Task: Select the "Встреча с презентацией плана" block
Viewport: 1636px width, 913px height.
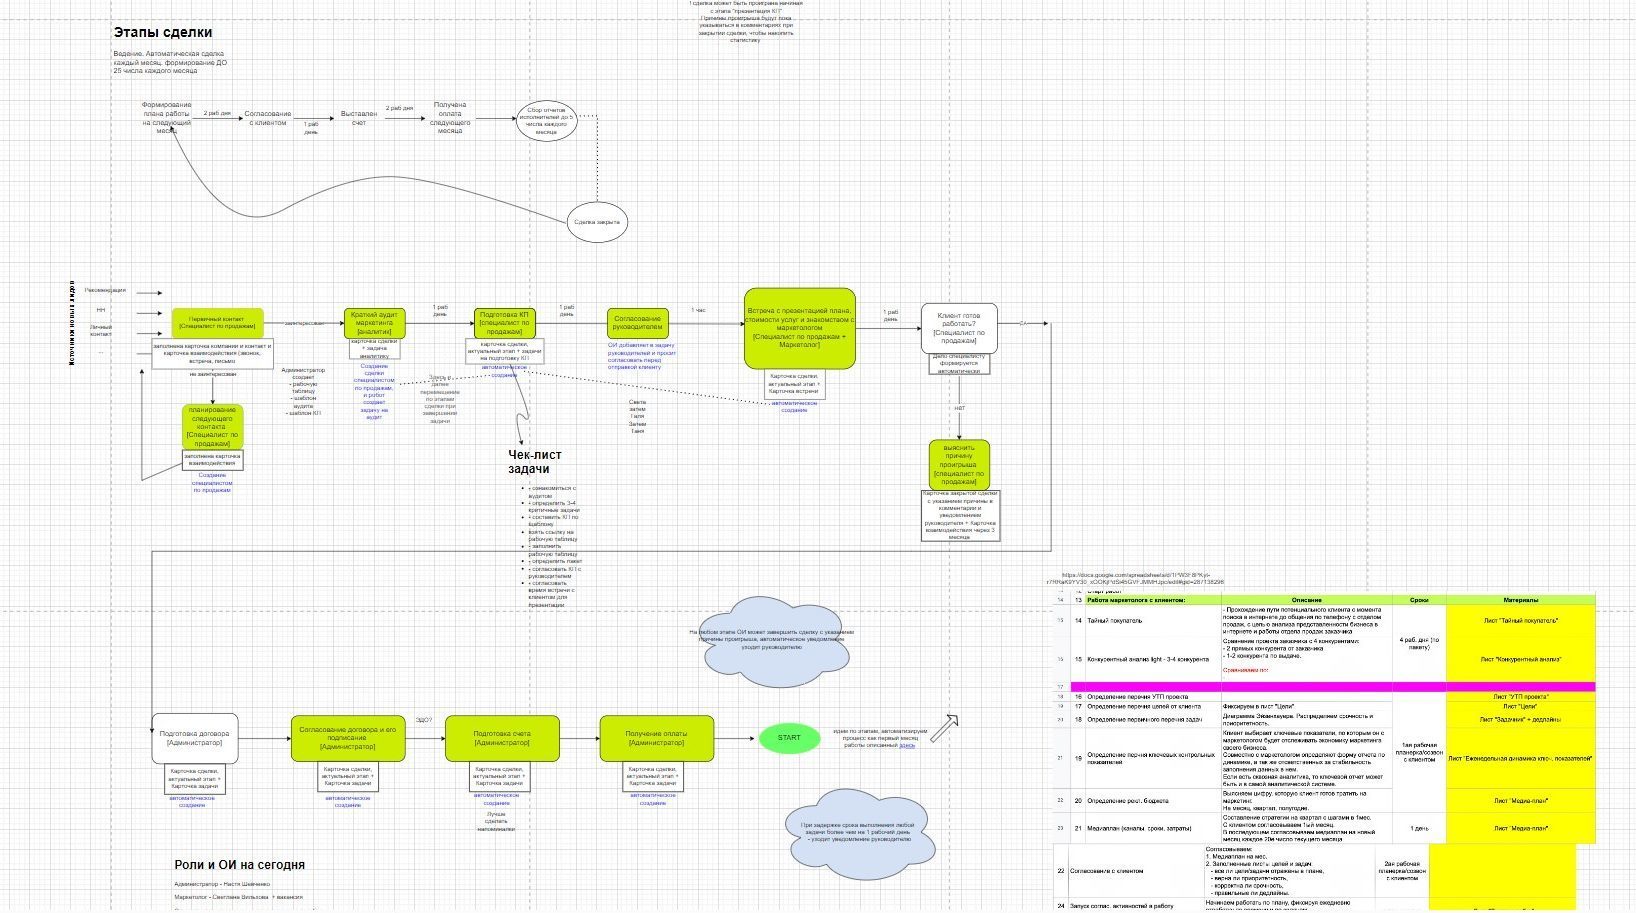Action: [800, 329]
